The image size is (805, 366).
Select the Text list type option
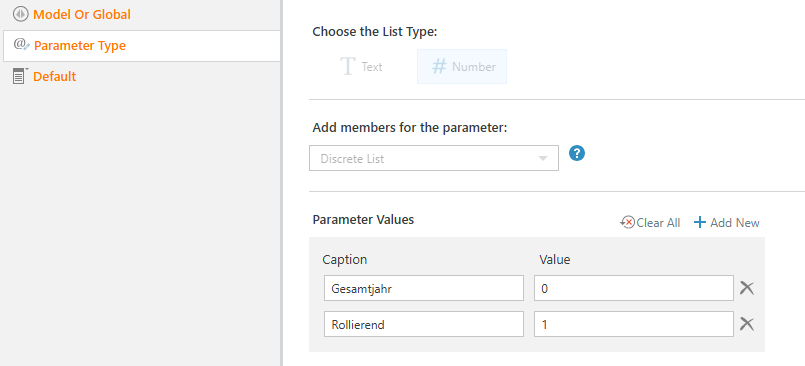(361, 67)
